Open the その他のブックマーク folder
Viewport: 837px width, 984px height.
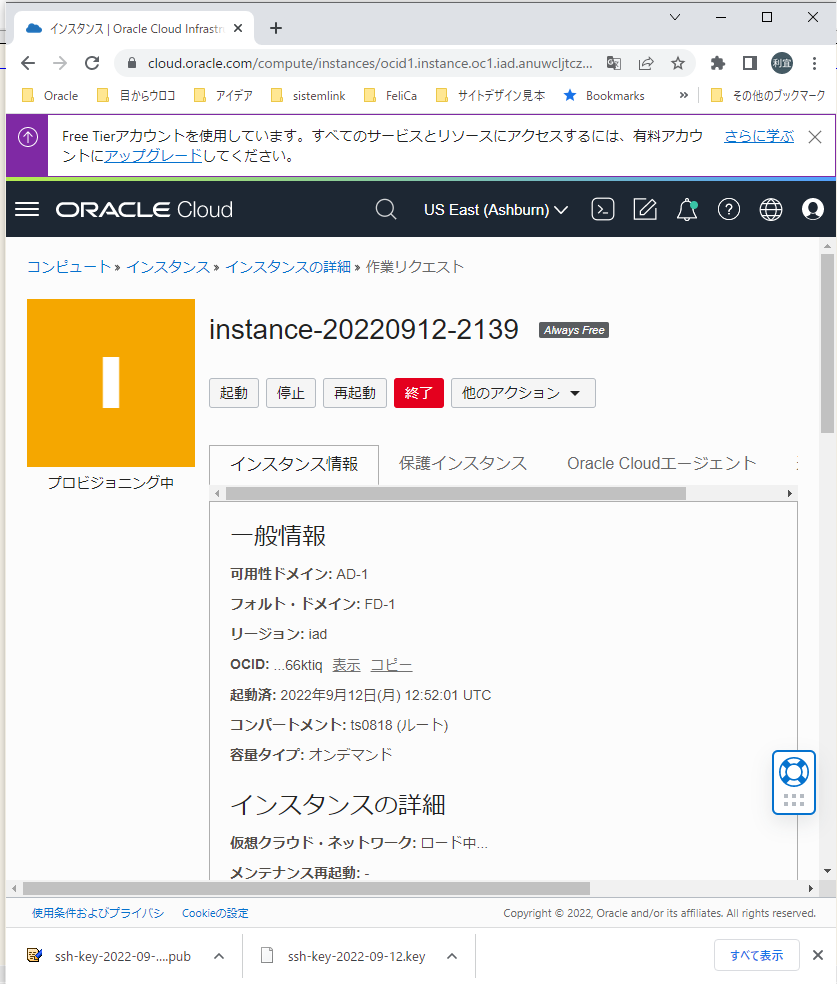[x=768, y=95]
